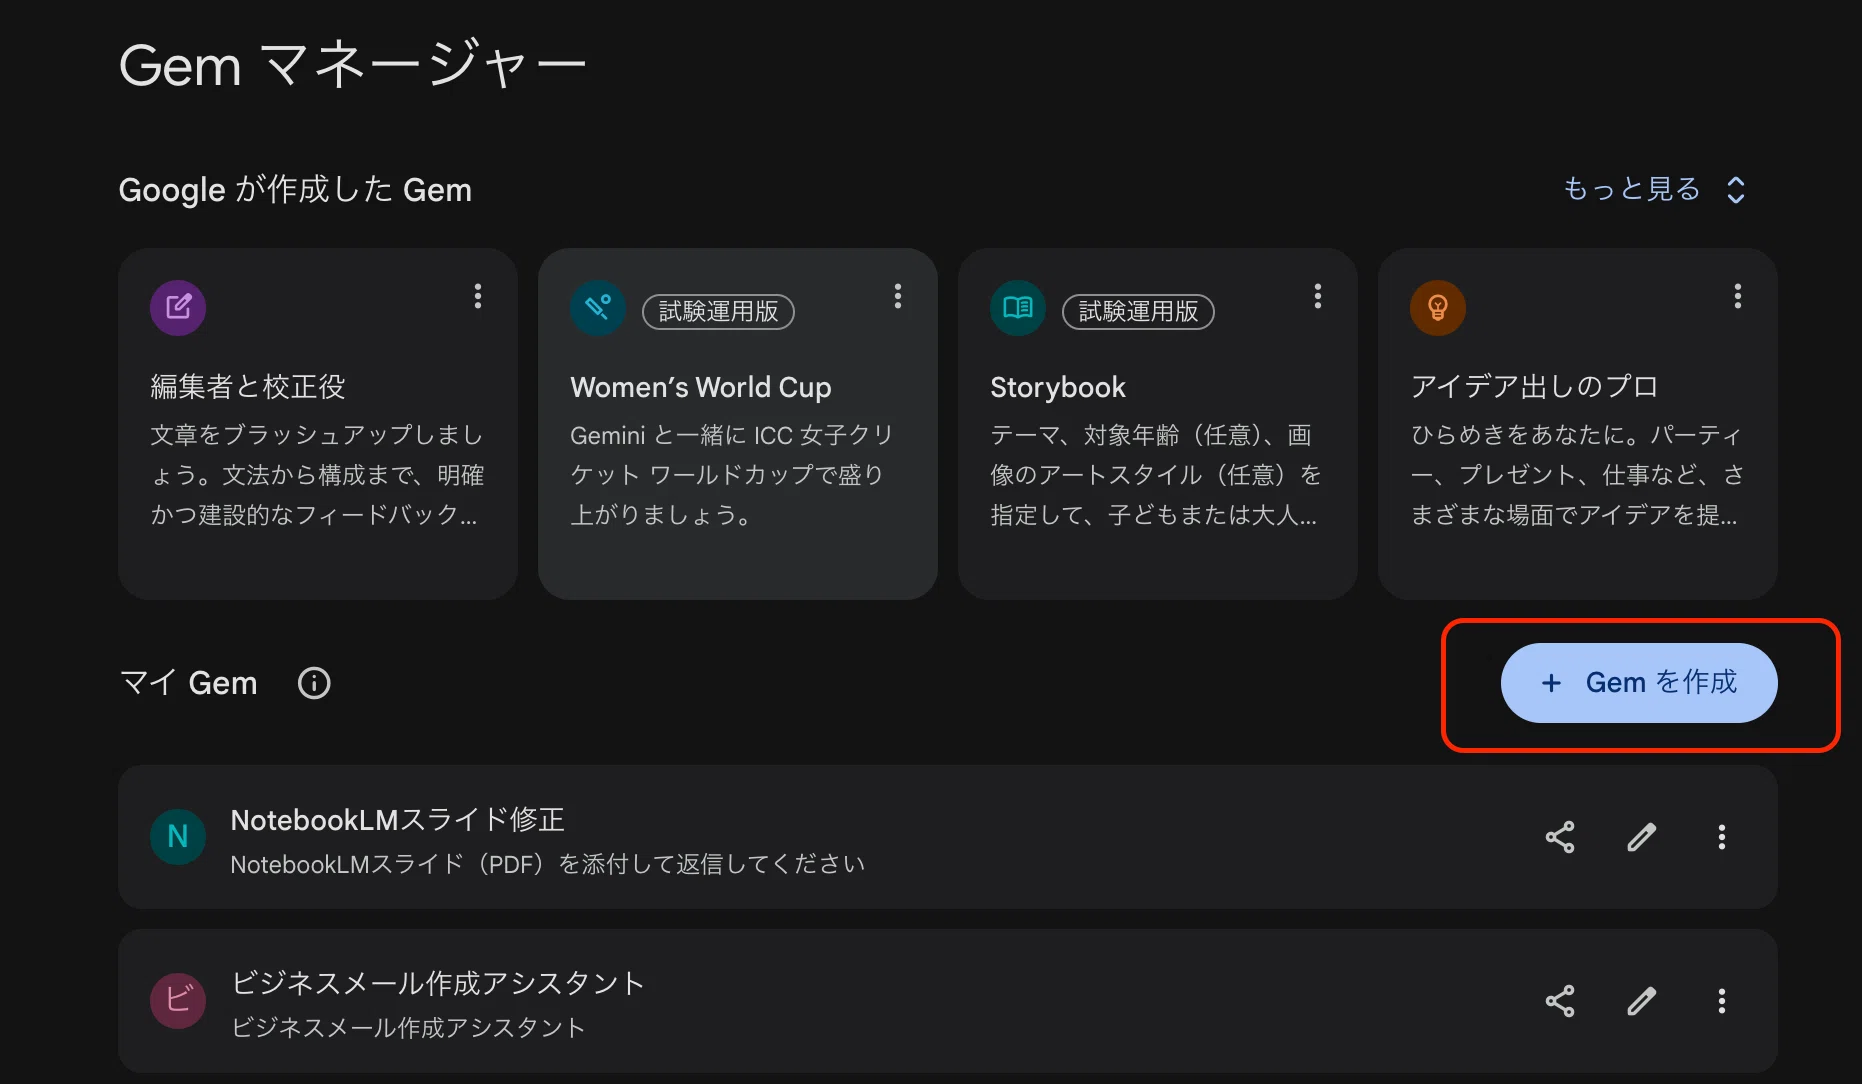Open the Storybook Gem title
The width and height of the screenshot is (1862, 1084).
point(1058,387)
